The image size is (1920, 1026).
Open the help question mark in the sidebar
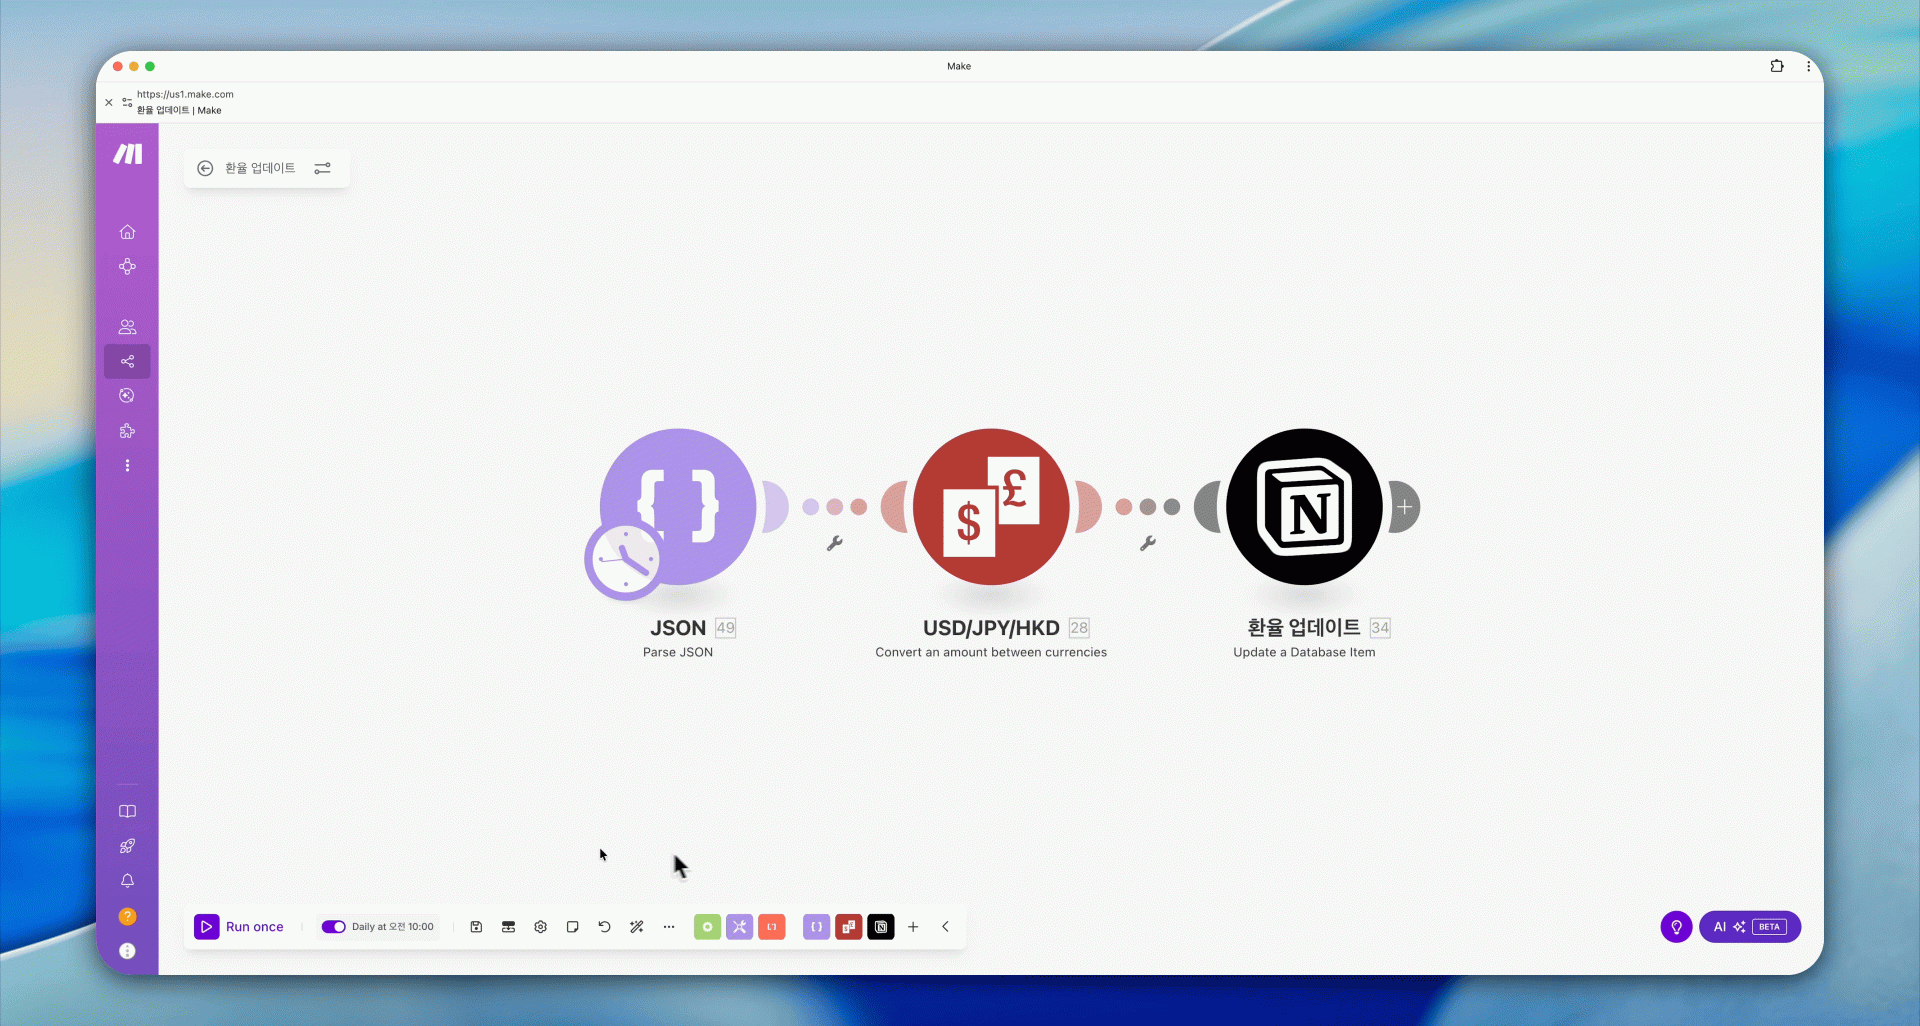click(x=127, y=917)
